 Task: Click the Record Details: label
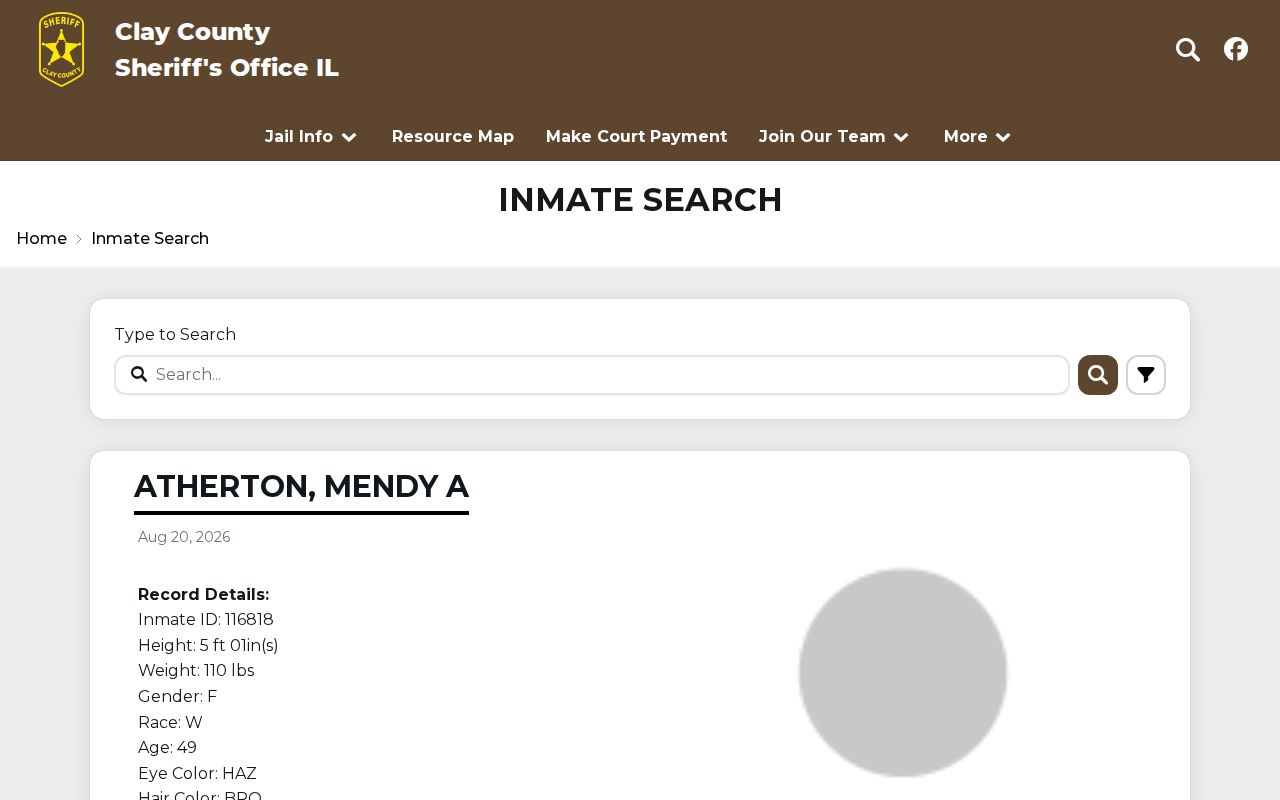[204, 595]
